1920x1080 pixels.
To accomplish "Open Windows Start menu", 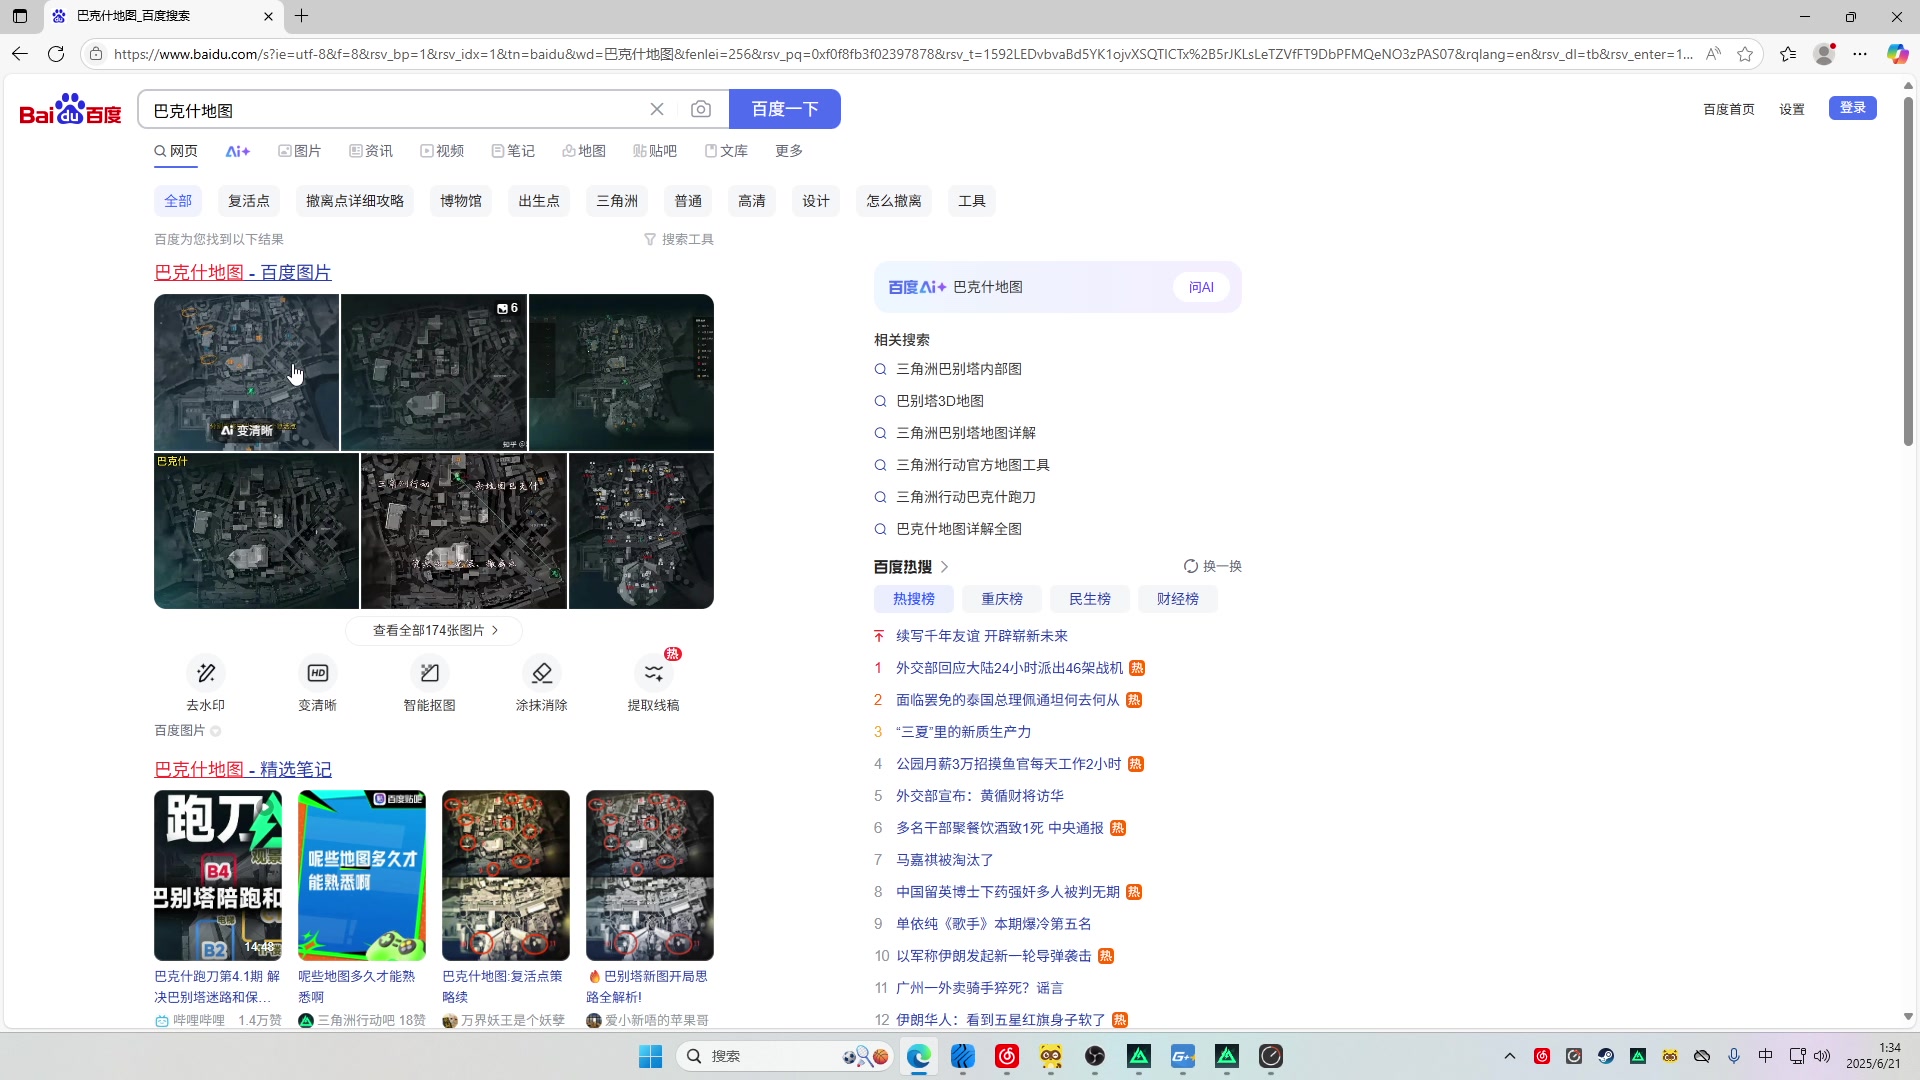I will (651, 1056).
